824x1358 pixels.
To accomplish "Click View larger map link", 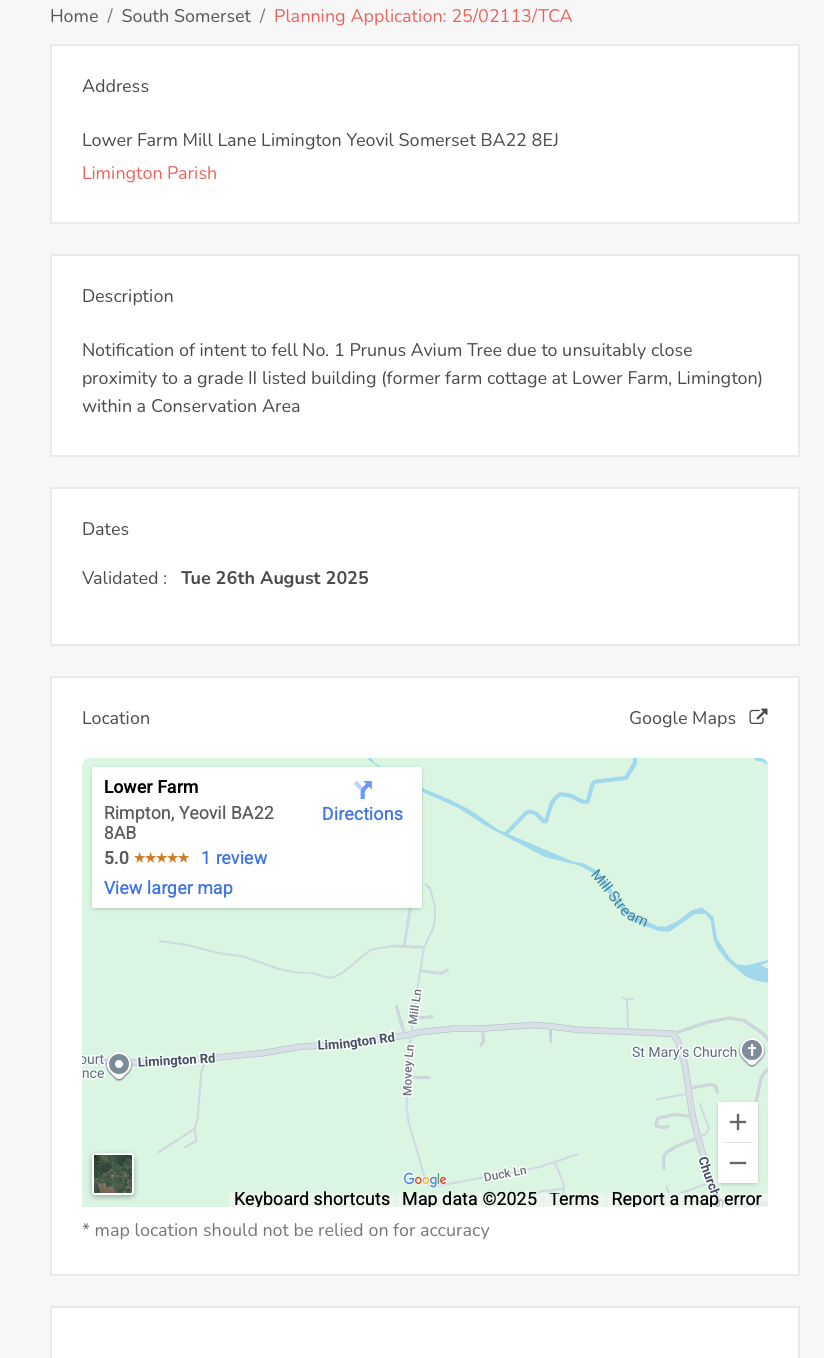I will coord(168,888).
